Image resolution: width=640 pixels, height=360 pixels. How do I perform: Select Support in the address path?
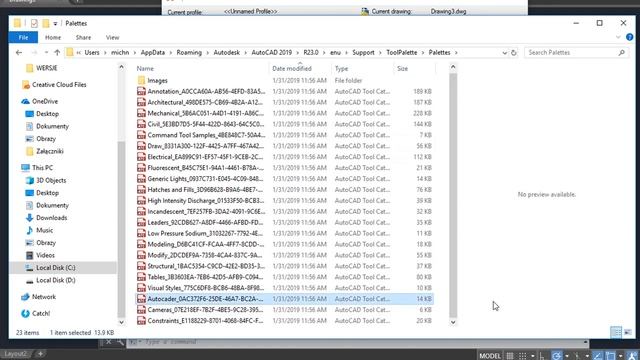(363, 53)
